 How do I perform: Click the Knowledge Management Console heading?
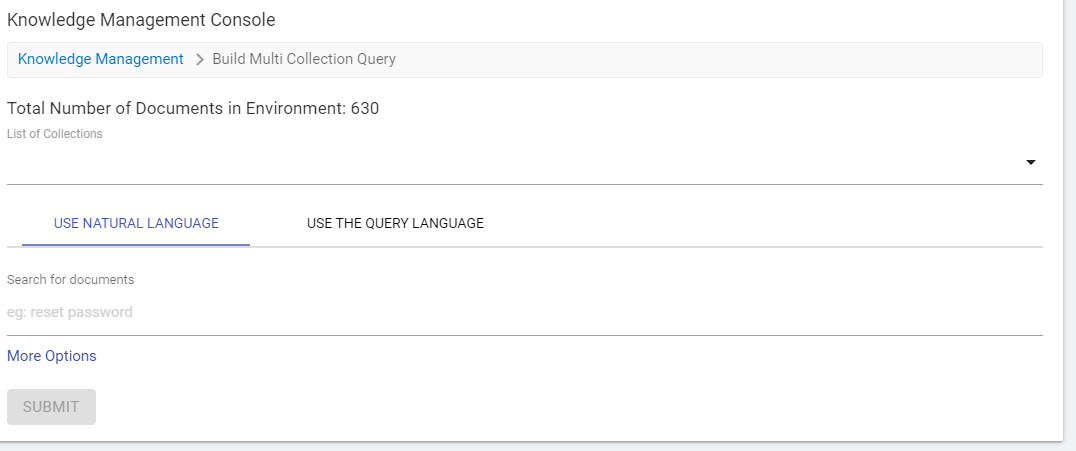tap(141, 20)
